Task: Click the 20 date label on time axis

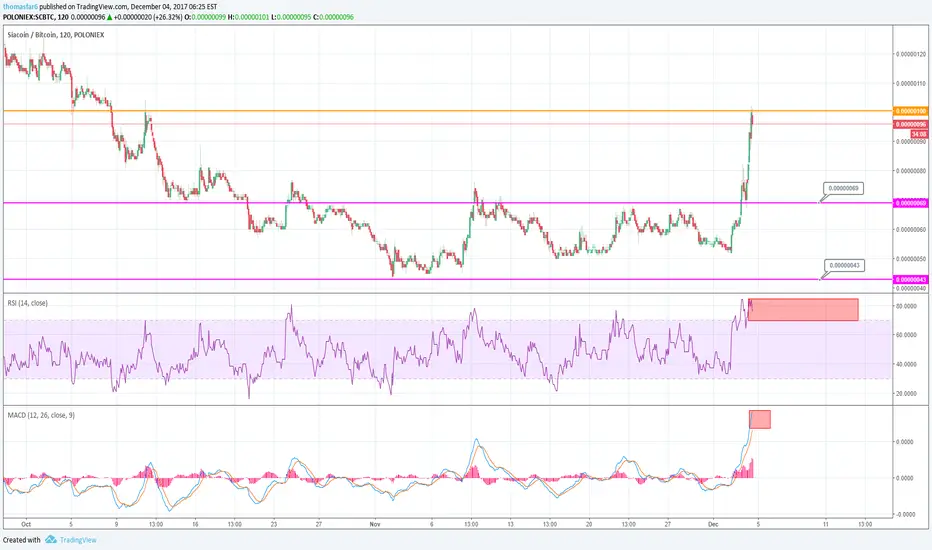Action: pyautogui.click(x=589, y=524)
